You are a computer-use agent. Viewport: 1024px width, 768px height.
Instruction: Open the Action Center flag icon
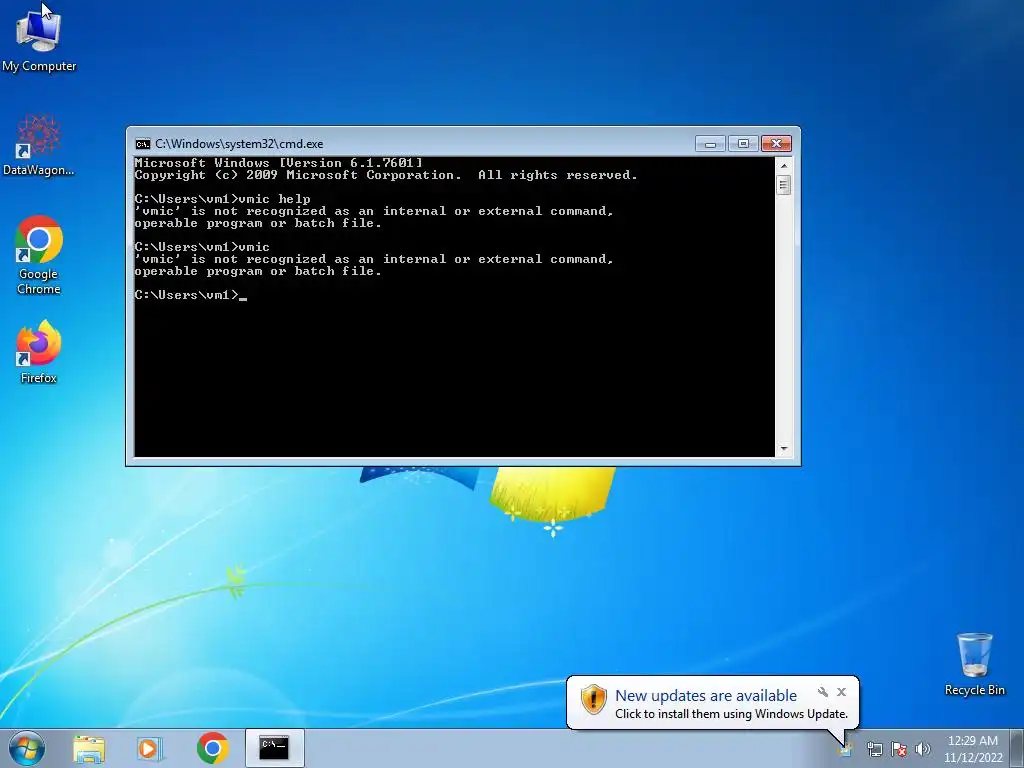point(899,749)
